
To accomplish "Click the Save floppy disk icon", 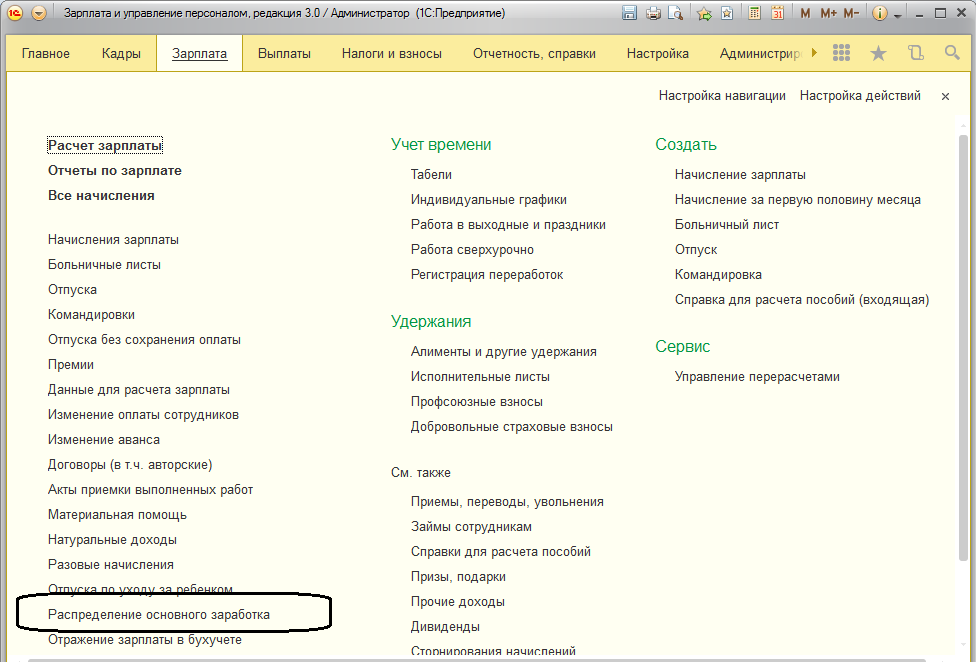I will click(630, 14).
